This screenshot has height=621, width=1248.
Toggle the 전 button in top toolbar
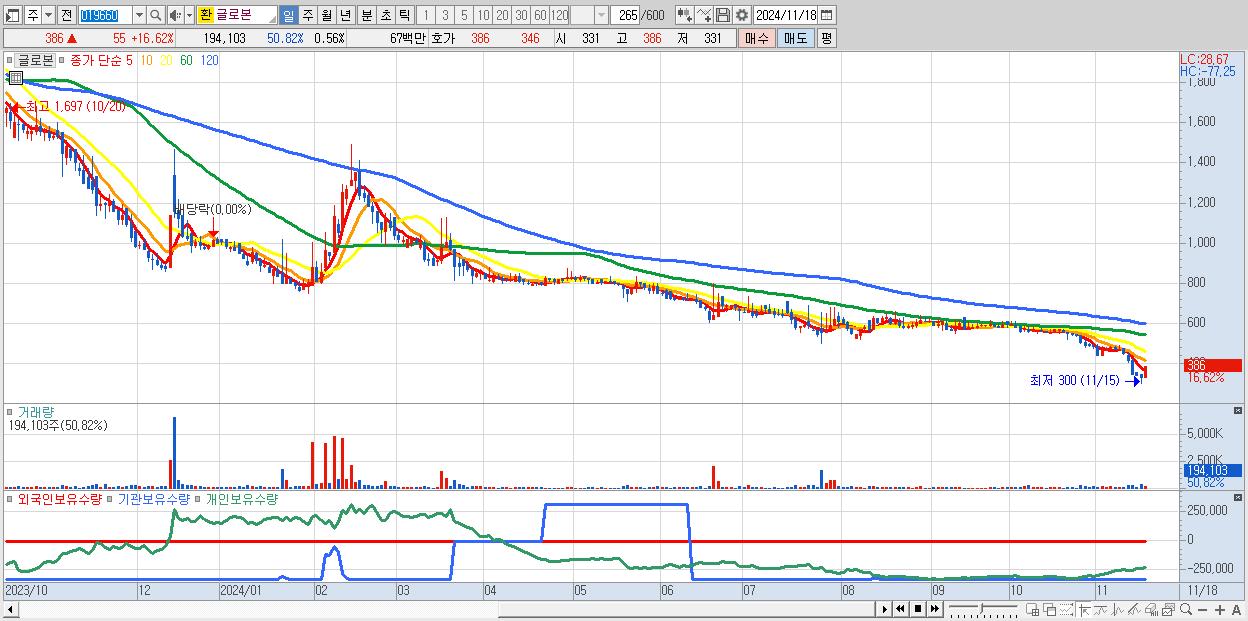click(66, 15)
